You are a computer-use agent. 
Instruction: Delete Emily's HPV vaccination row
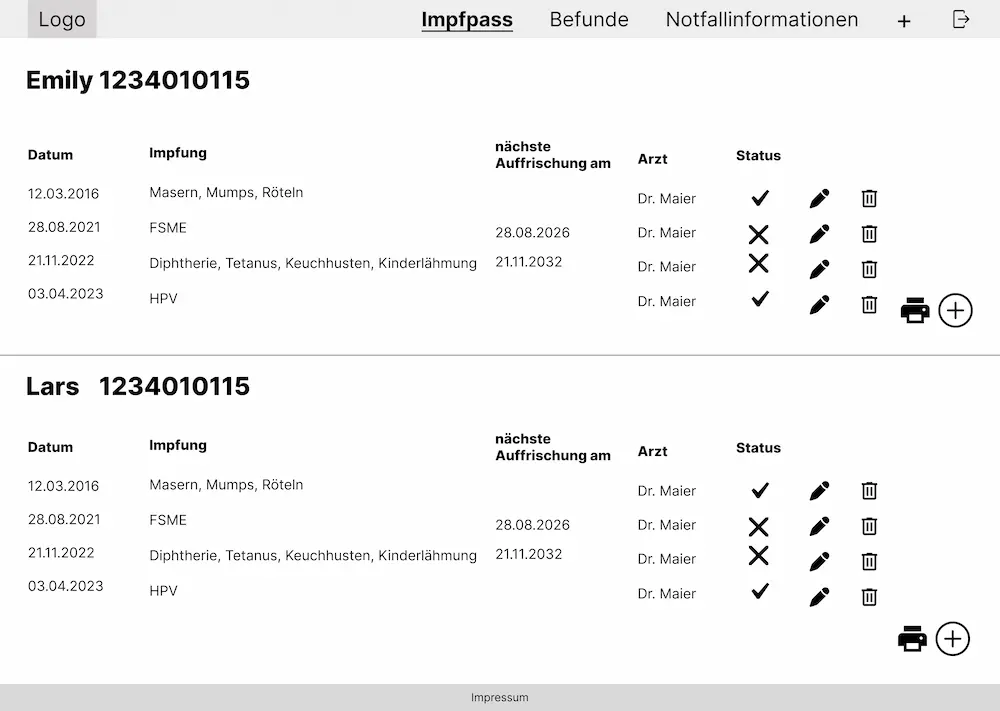pyautogui.click(x=869, y=304)
